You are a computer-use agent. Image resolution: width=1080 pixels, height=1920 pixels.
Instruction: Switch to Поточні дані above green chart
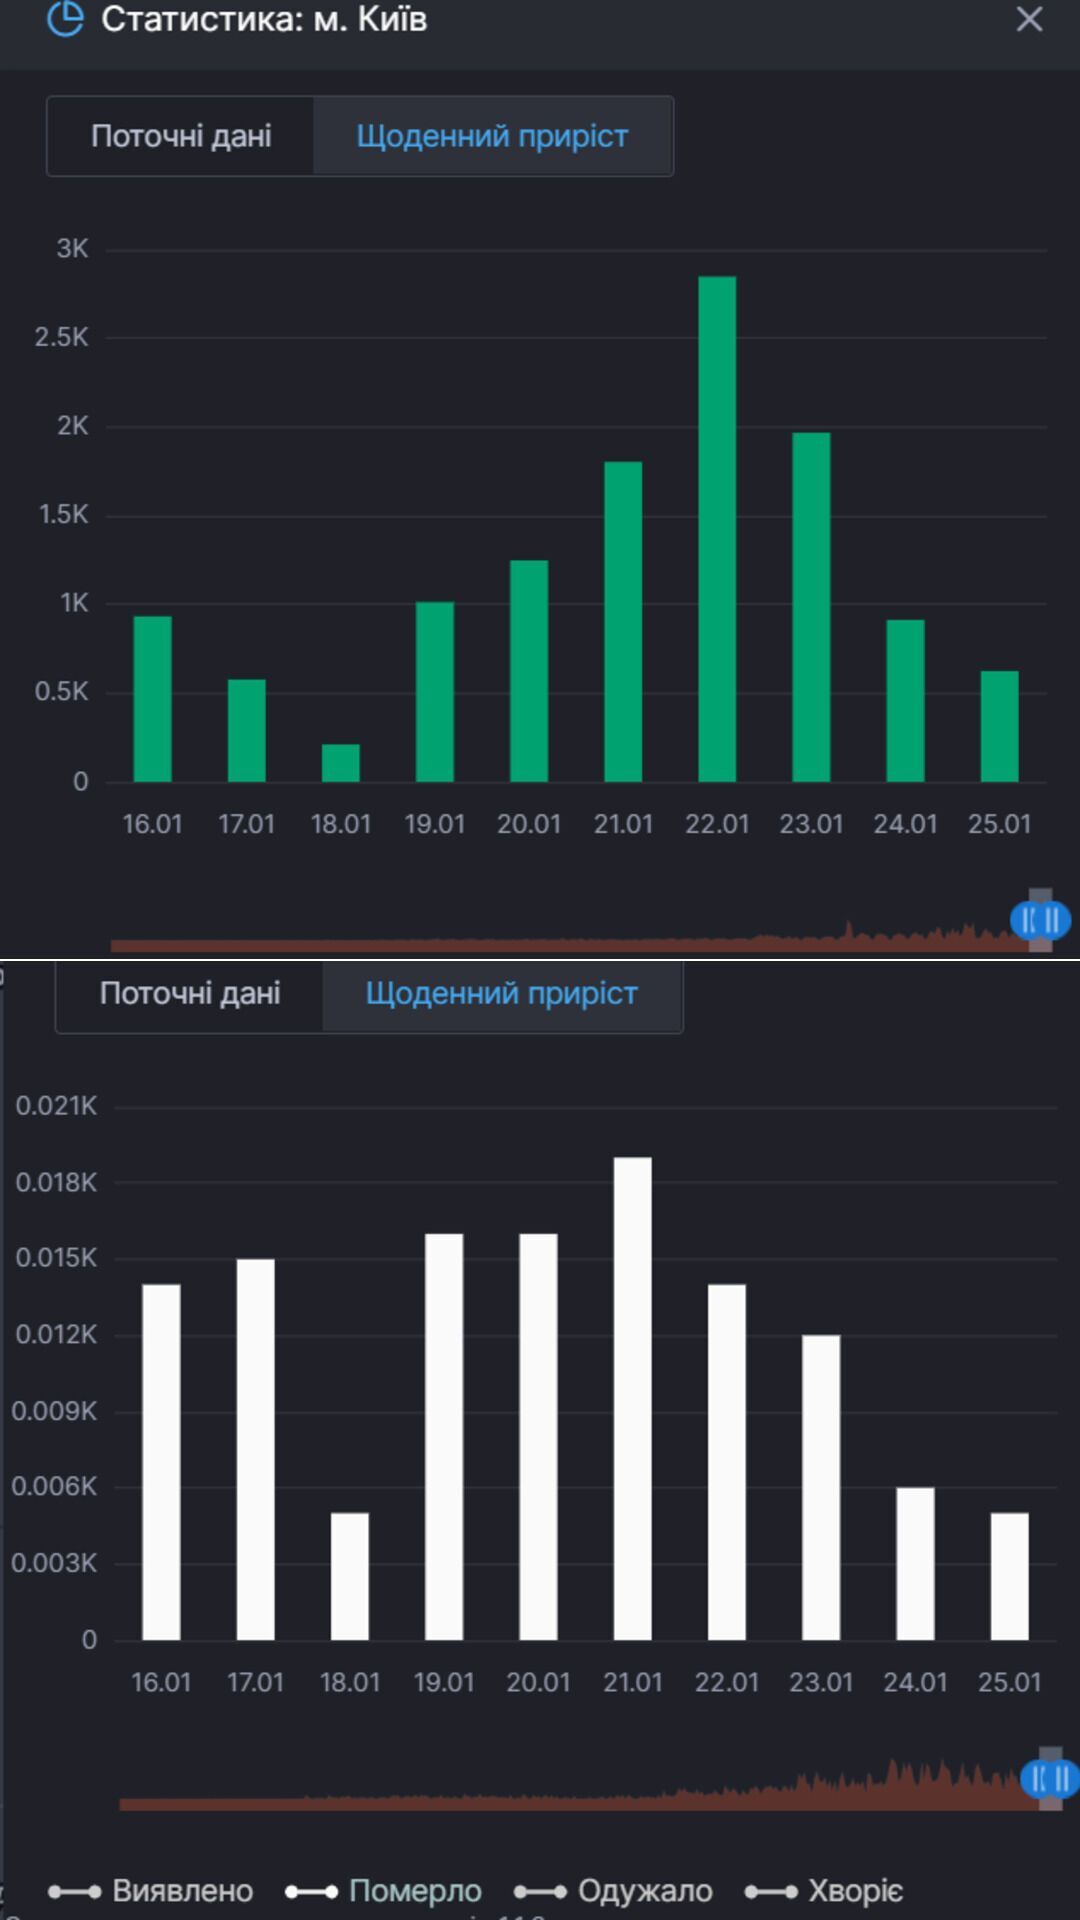pos(181,136)
